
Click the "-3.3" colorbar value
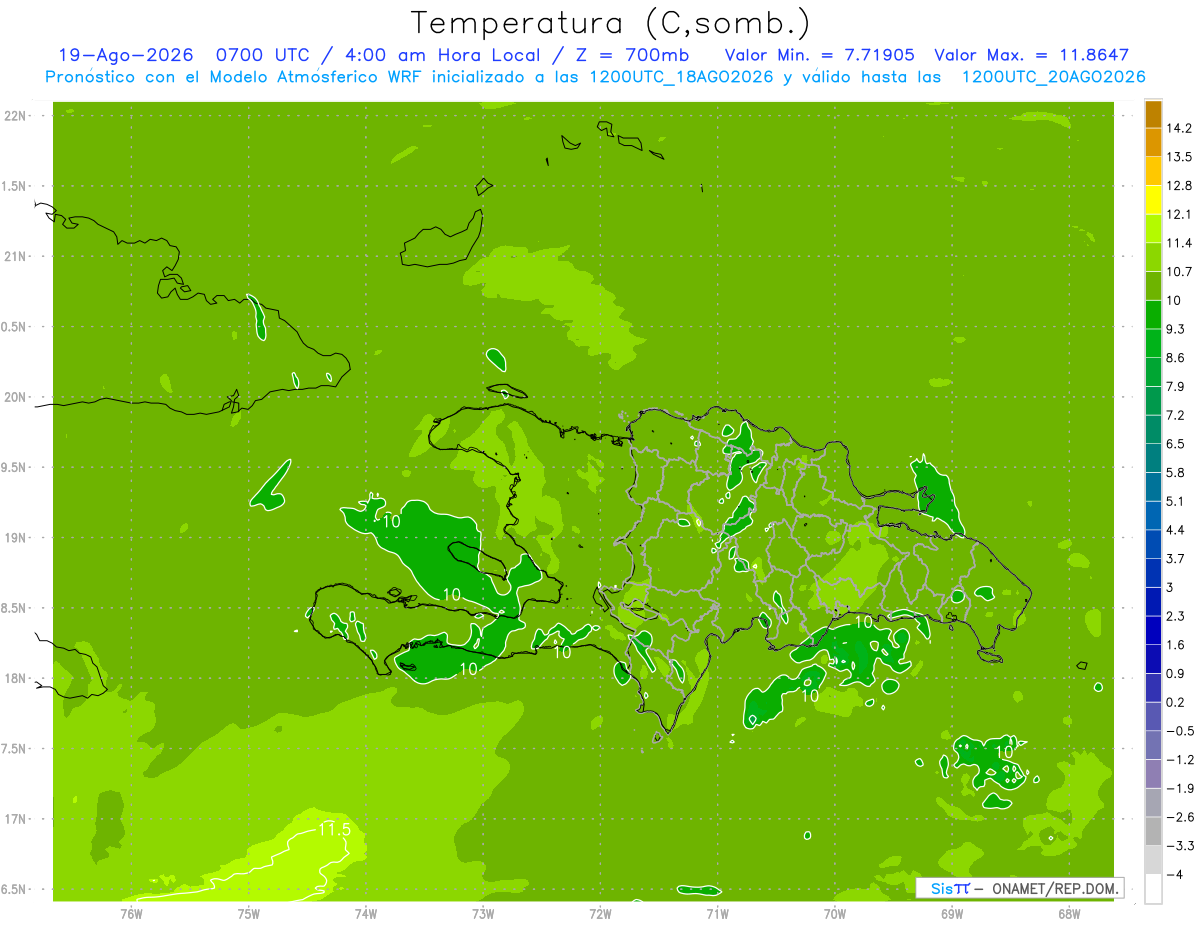1179,846
